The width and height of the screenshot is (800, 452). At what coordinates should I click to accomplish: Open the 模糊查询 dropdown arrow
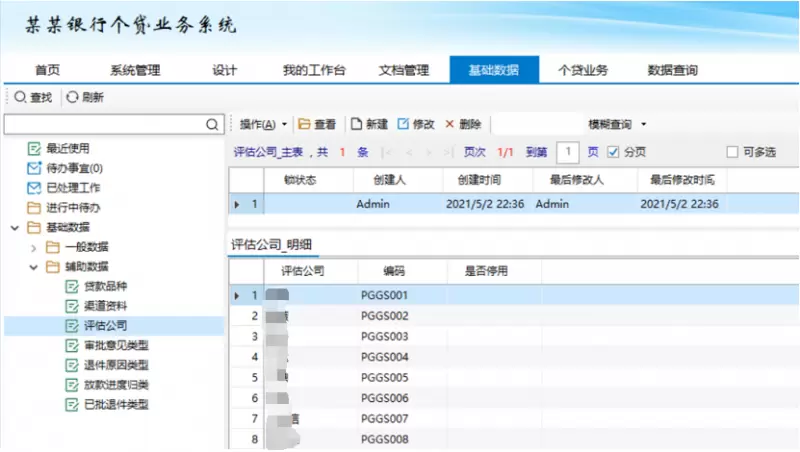click(644, 125)
